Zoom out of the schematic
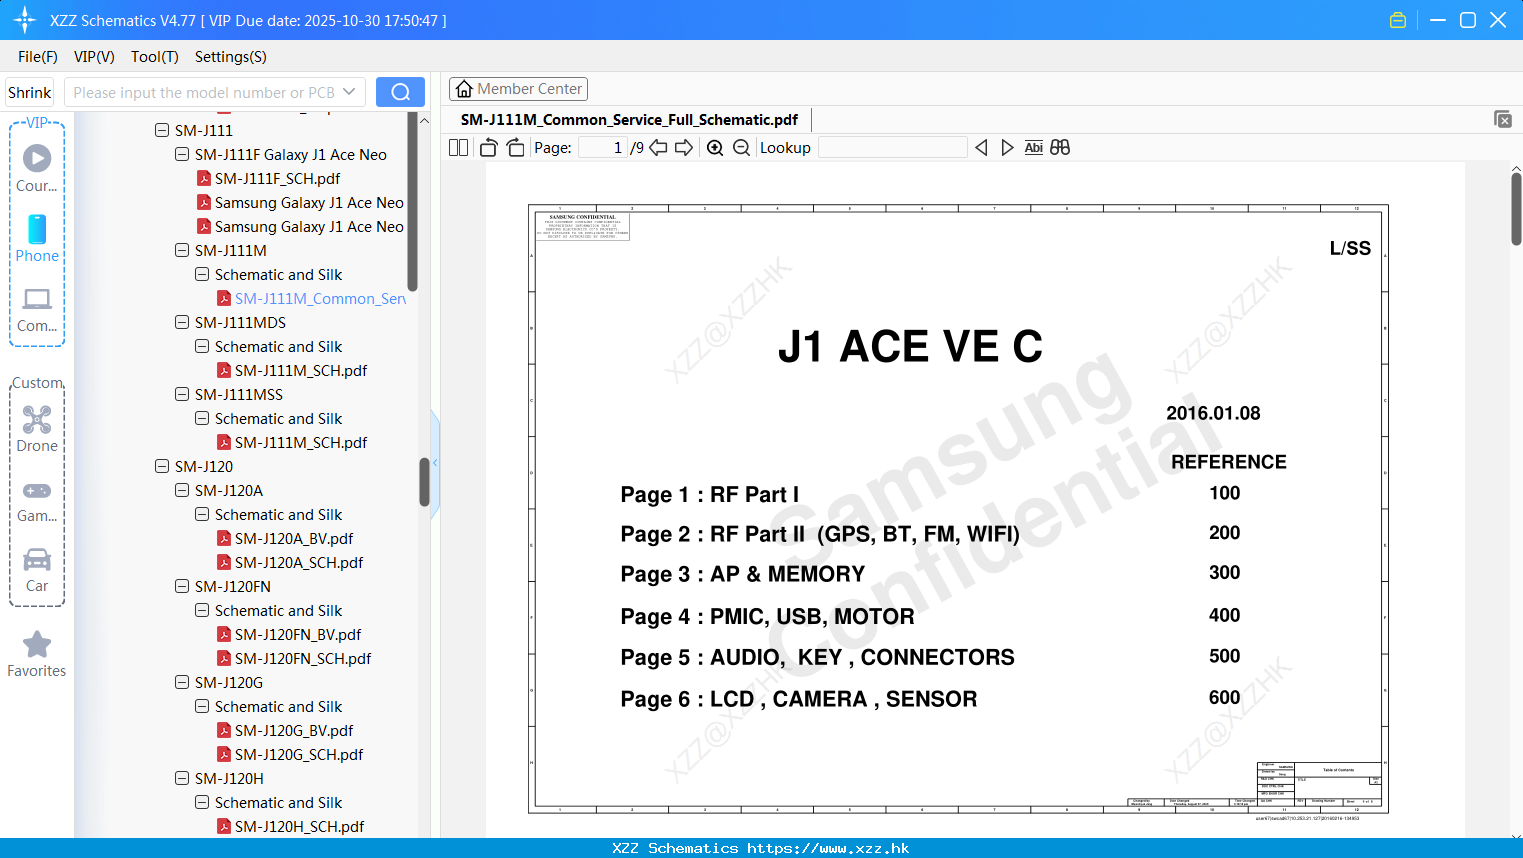This screenshot has height=858, width=1523. [741, 147]
